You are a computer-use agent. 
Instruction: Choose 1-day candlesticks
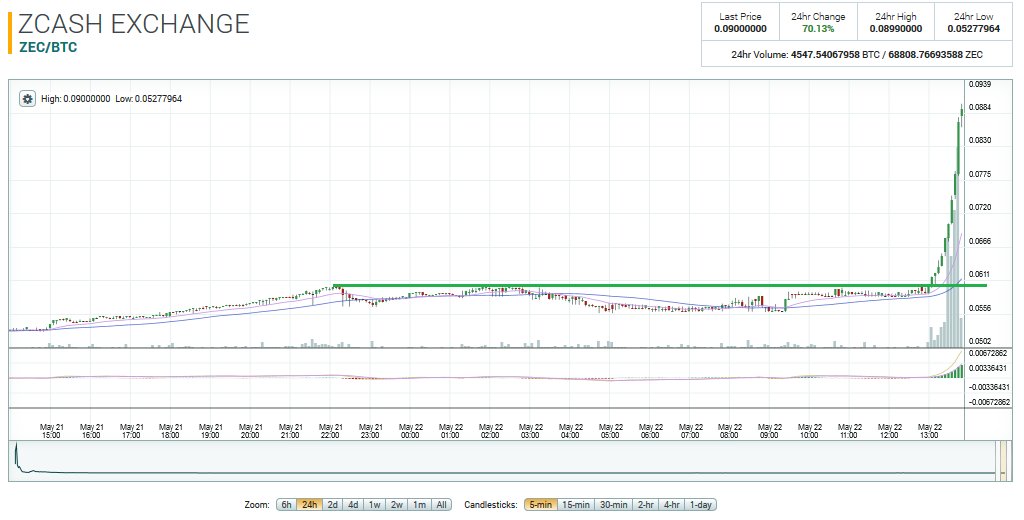point(701,504)
